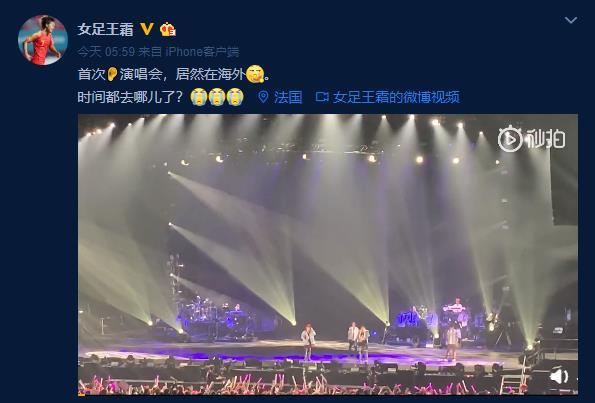Open 女足王霜的微博视频 link
Screen dimensions: 595x403
pyautogui.click(x=396, y=98)
